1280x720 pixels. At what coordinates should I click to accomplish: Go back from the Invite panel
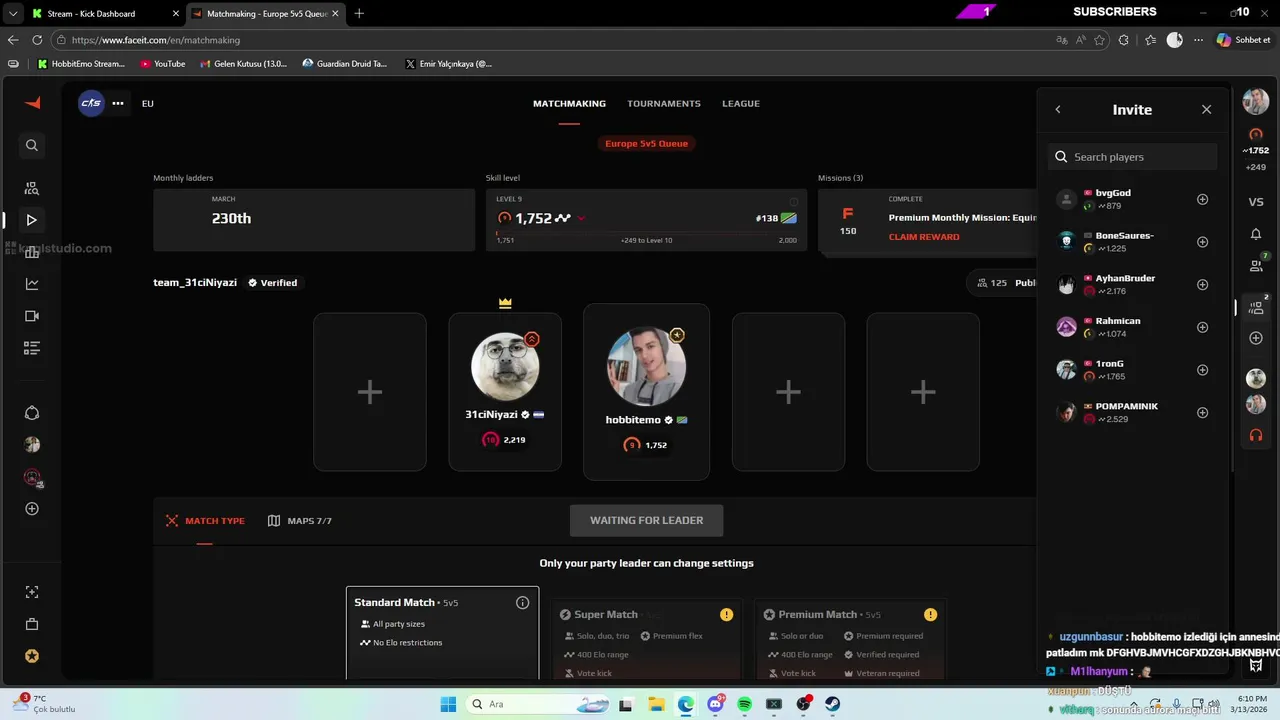1058,110
